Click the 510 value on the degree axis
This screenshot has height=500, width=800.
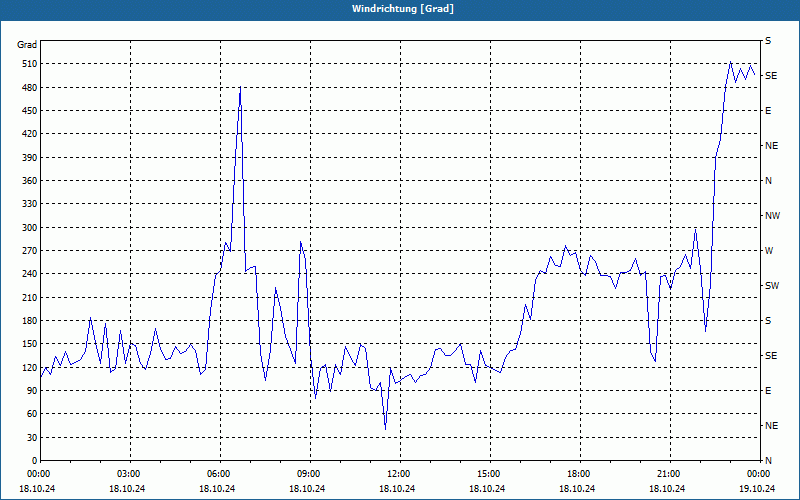[30, 64]
